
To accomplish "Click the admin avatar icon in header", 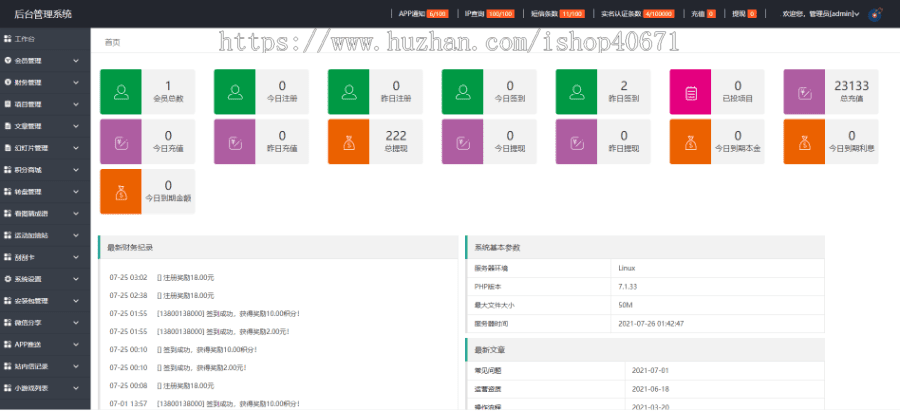I will tap(875, 14).
